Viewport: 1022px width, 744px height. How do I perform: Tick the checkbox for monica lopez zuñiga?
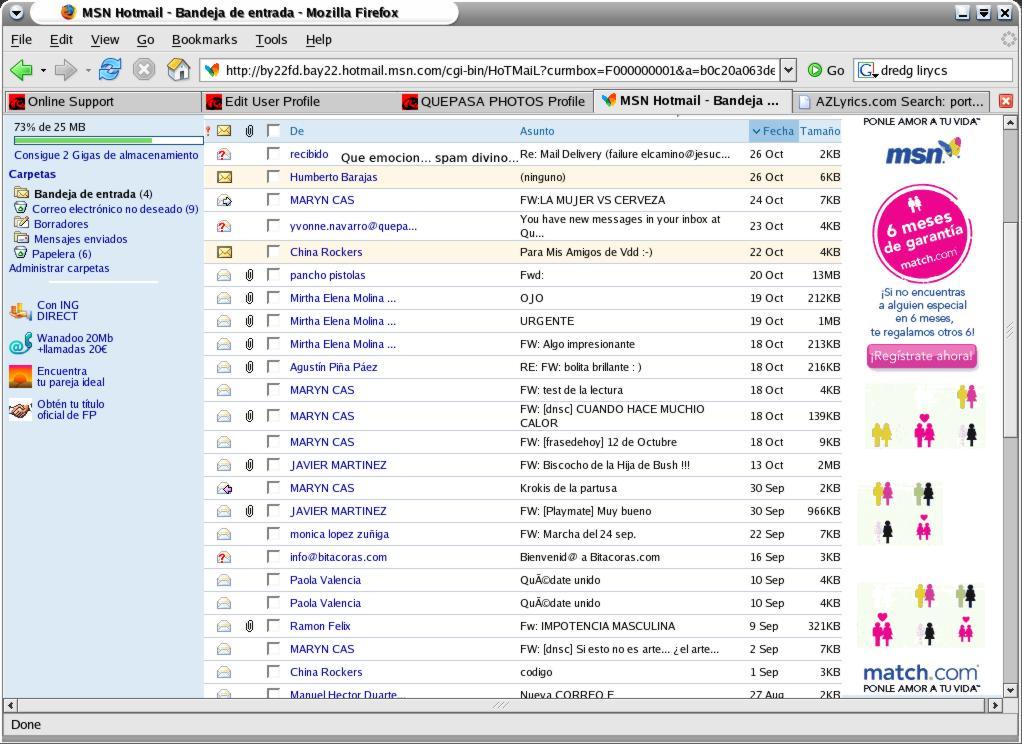coord(273,533)
